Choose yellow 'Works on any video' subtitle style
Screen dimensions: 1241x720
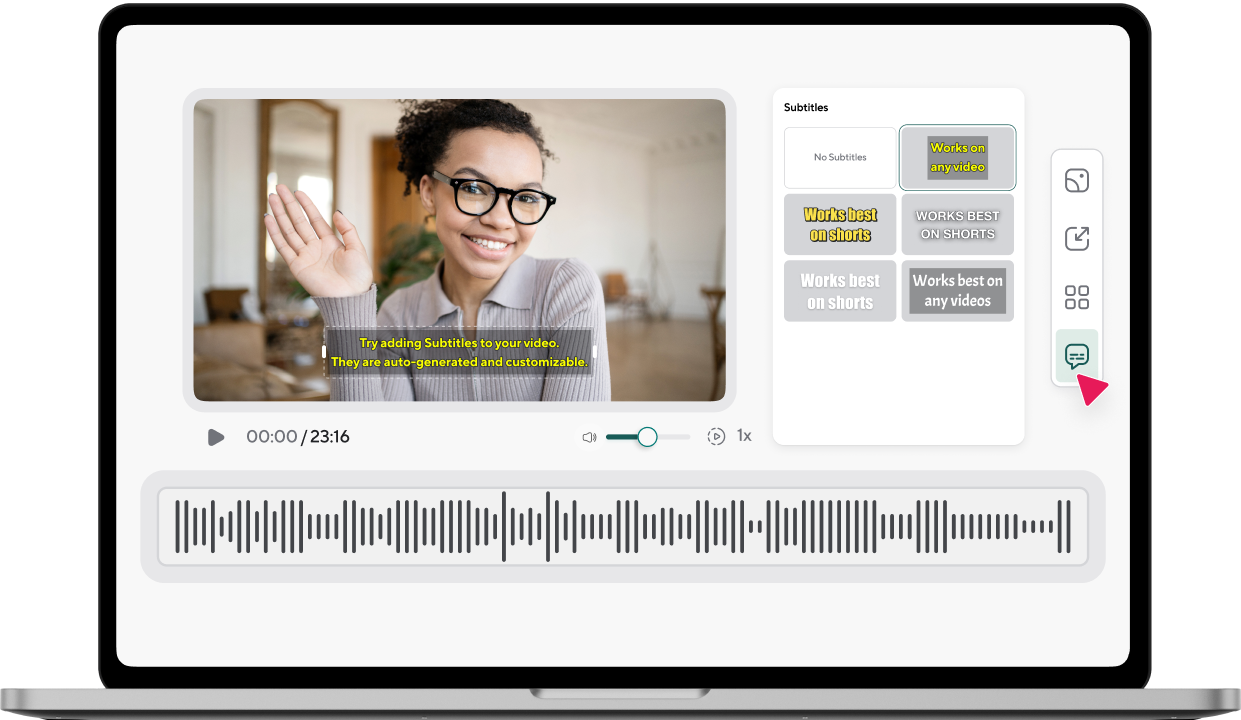point(957,157)
